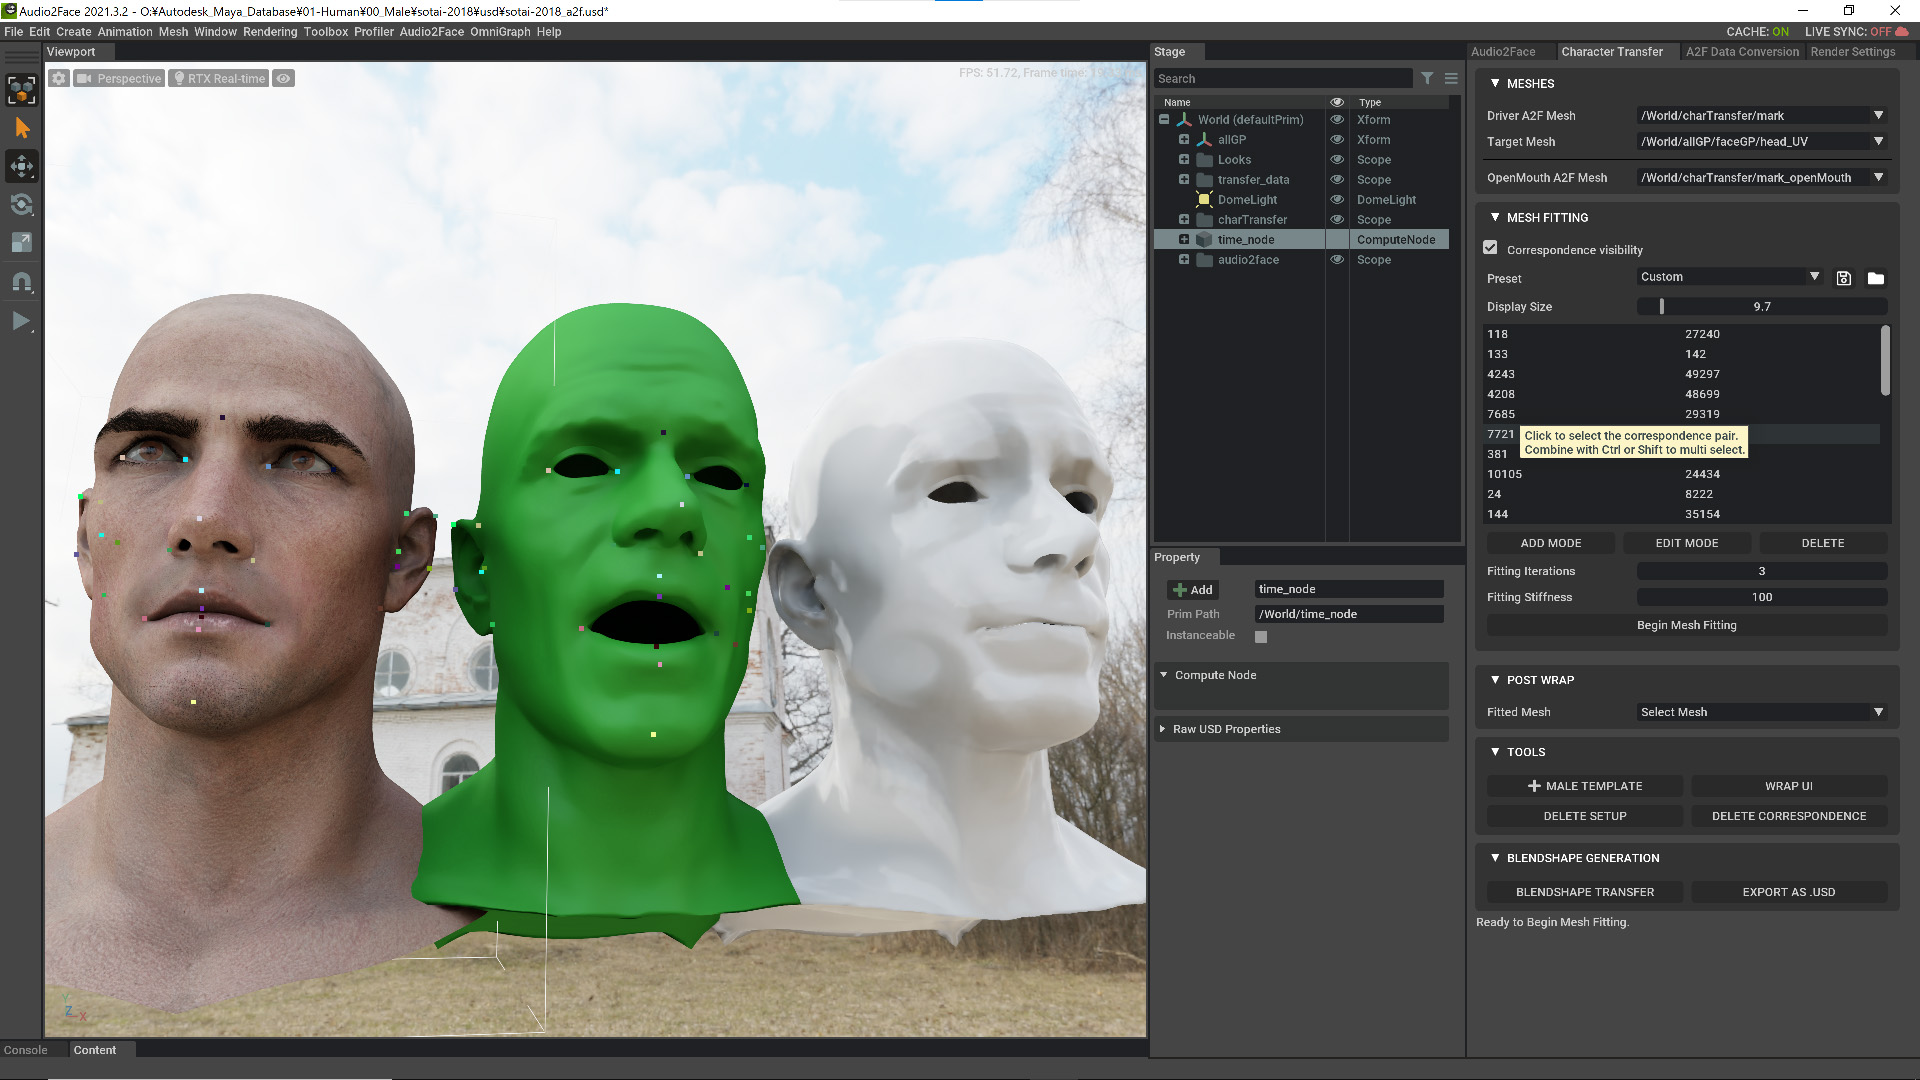This screenshot has width=1920, height=1080.
Task: Expand the charTransfer tree node
Action: tap(1184, 219)
